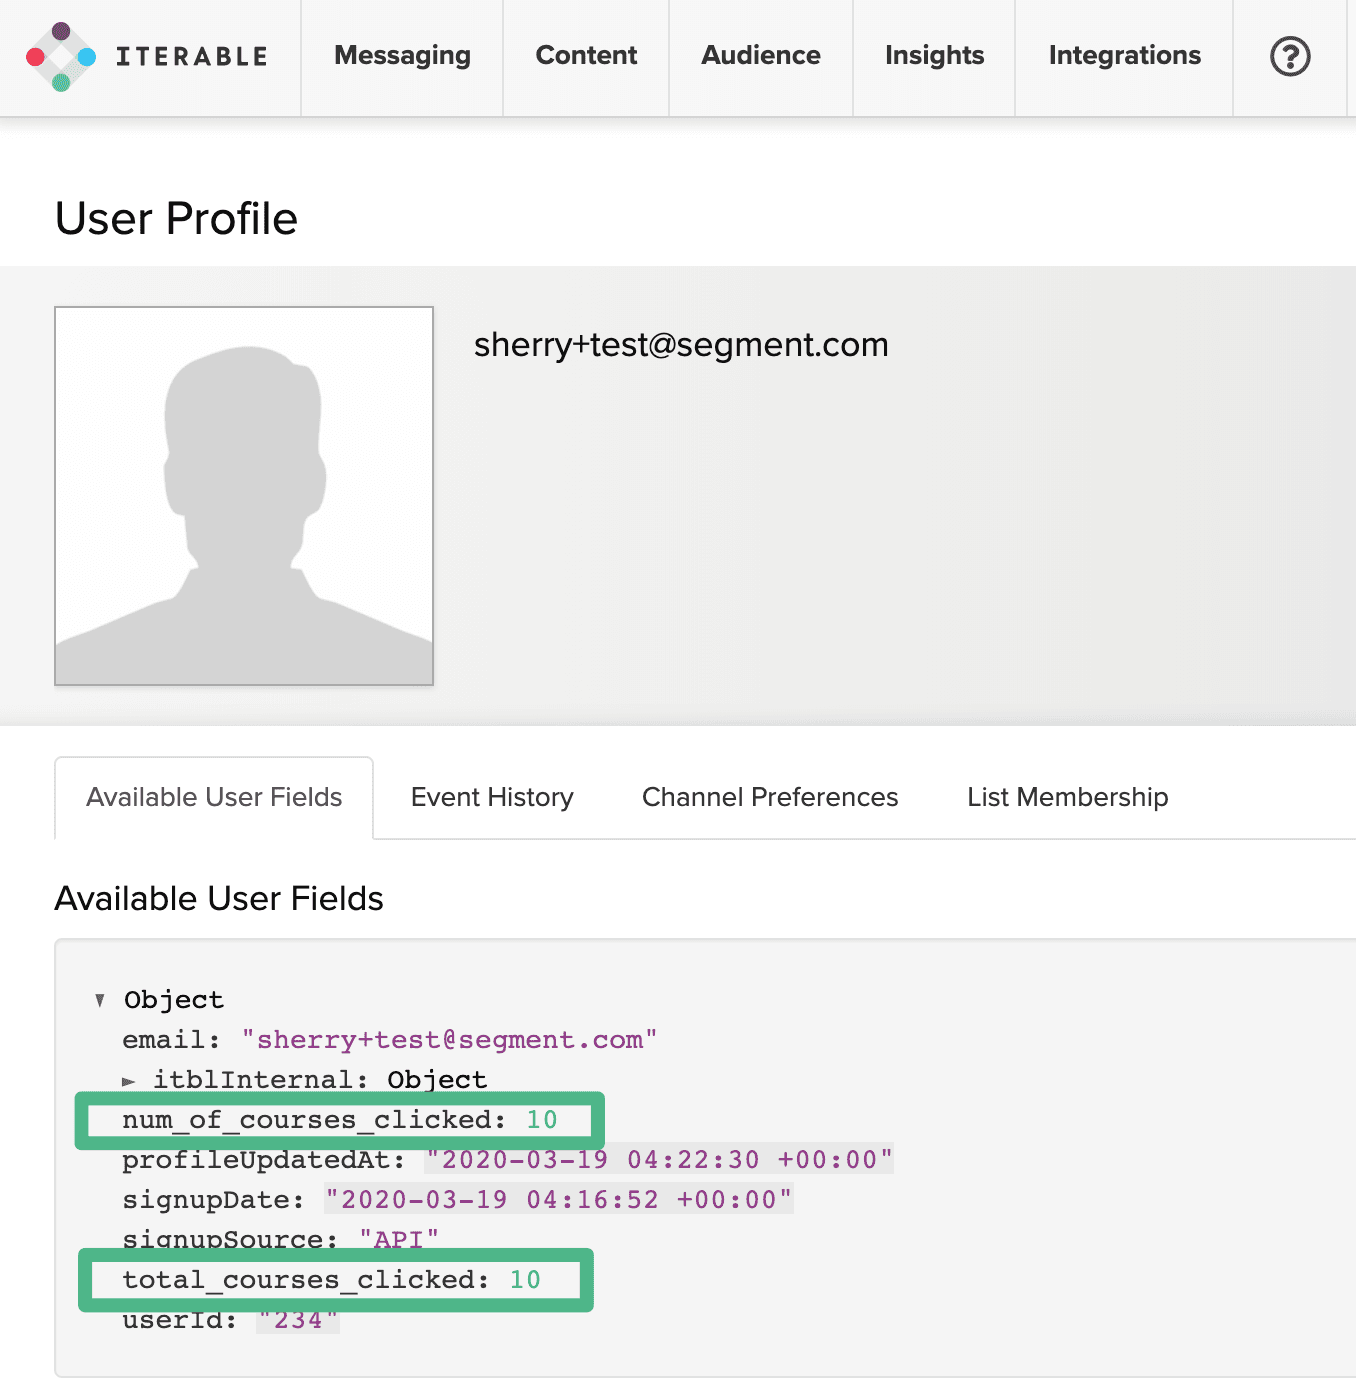Collapse the Object tree node
The width and height of the screenshot is (1356, 1384).
[x=100, y=999]
